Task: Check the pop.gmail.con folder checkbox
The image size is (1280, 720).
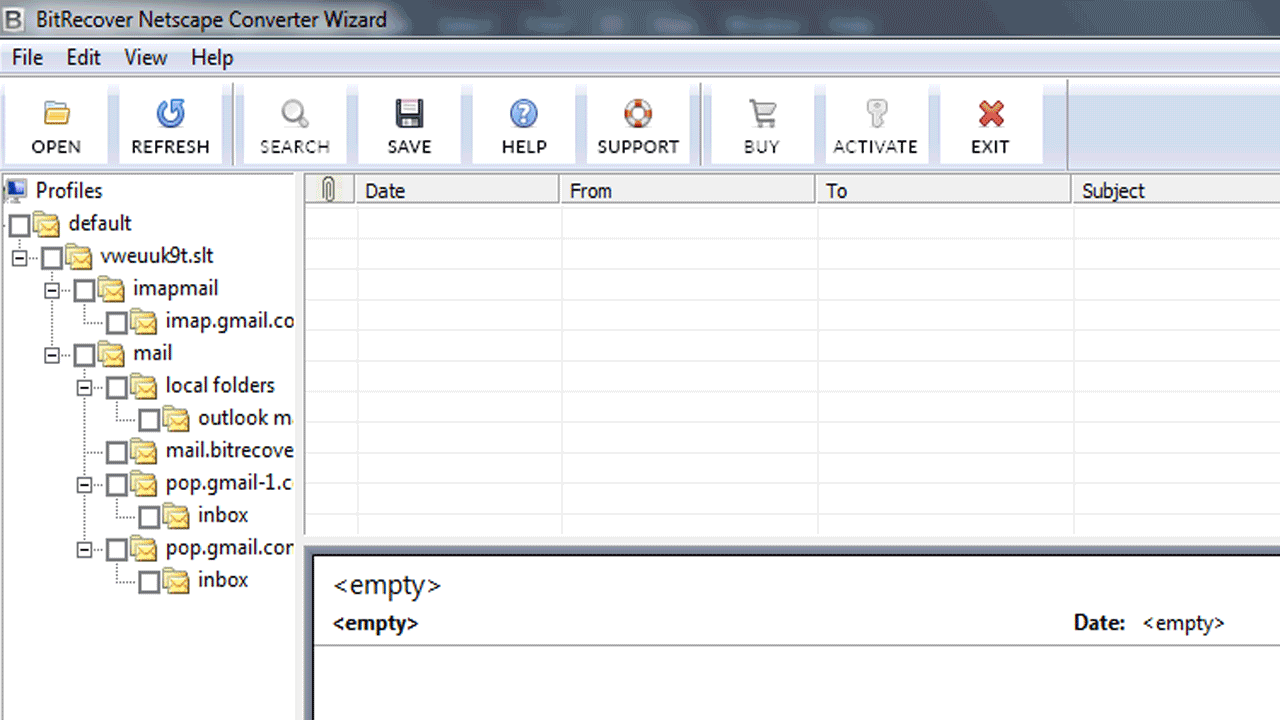Action: click(116, 549)
